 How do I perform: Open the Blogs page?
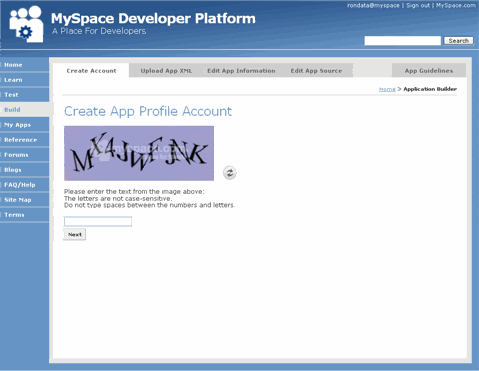click(24, 170)
